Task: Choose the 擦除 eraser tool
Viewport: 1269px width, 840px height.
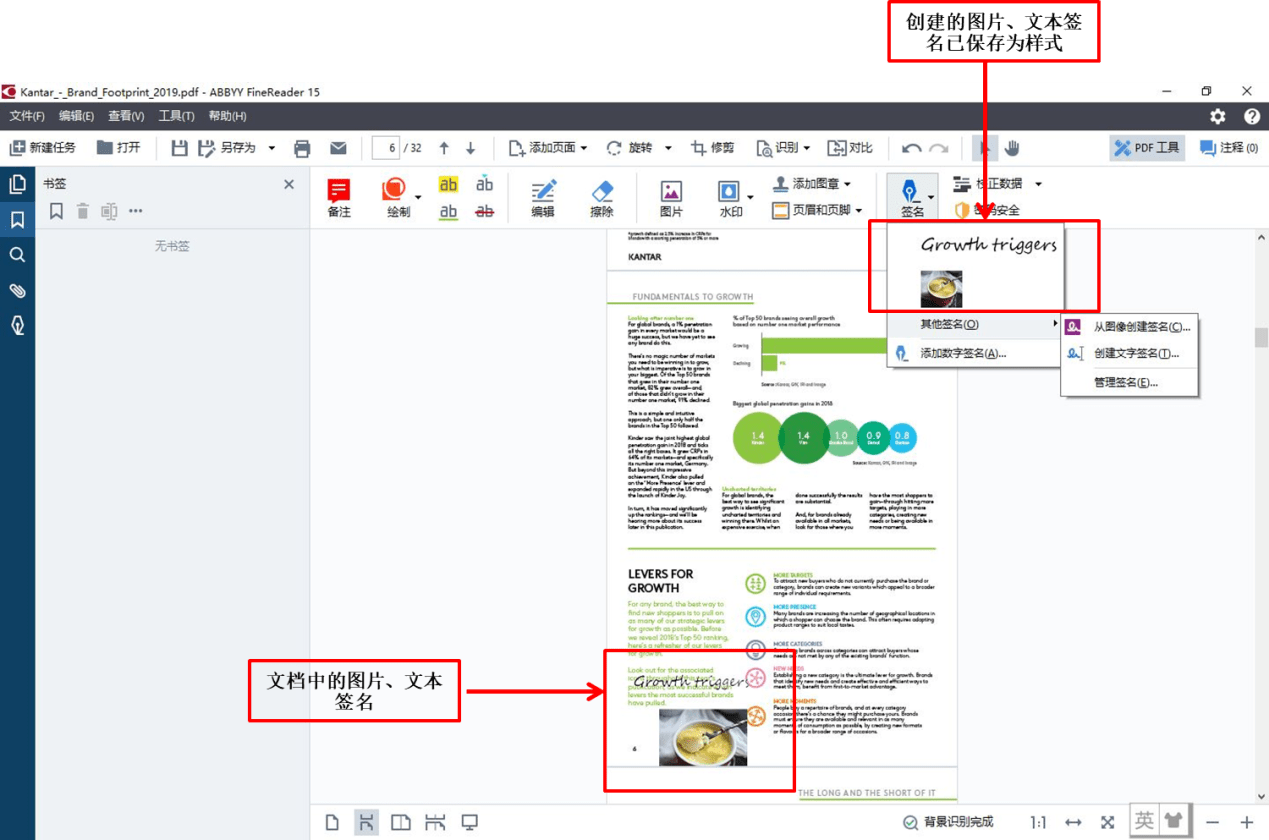Action: coord(601,198)
